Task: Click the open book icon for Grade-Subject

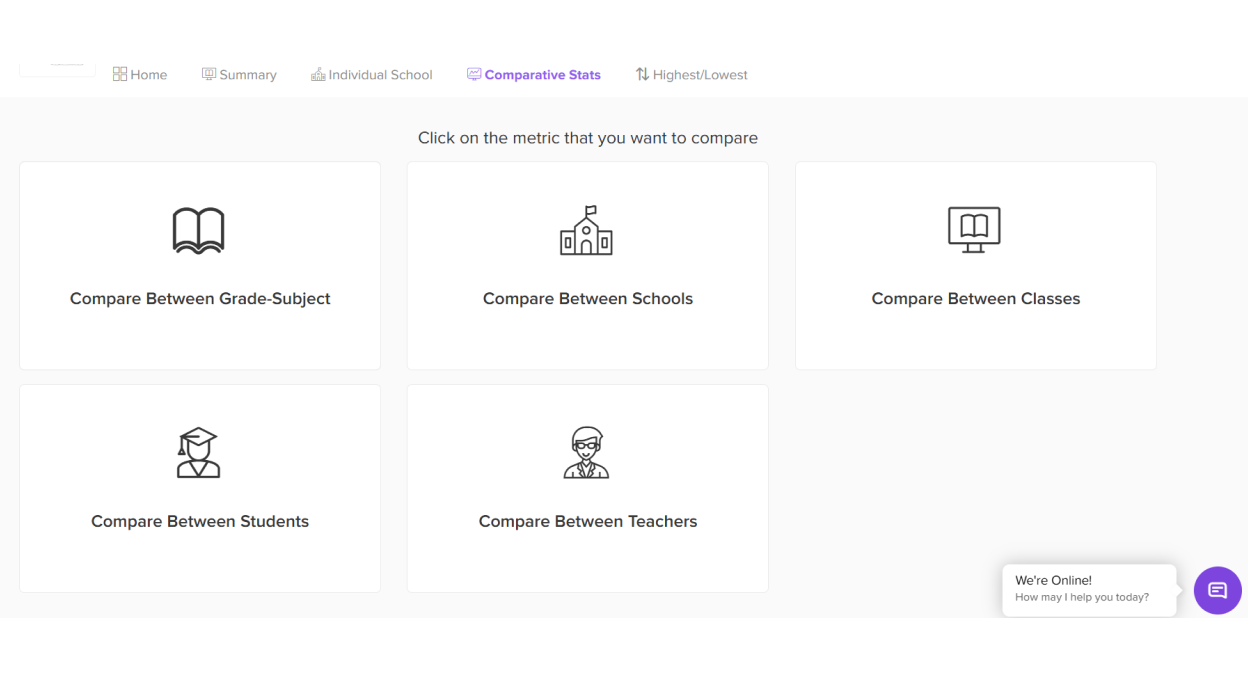Action: (199, 231)
